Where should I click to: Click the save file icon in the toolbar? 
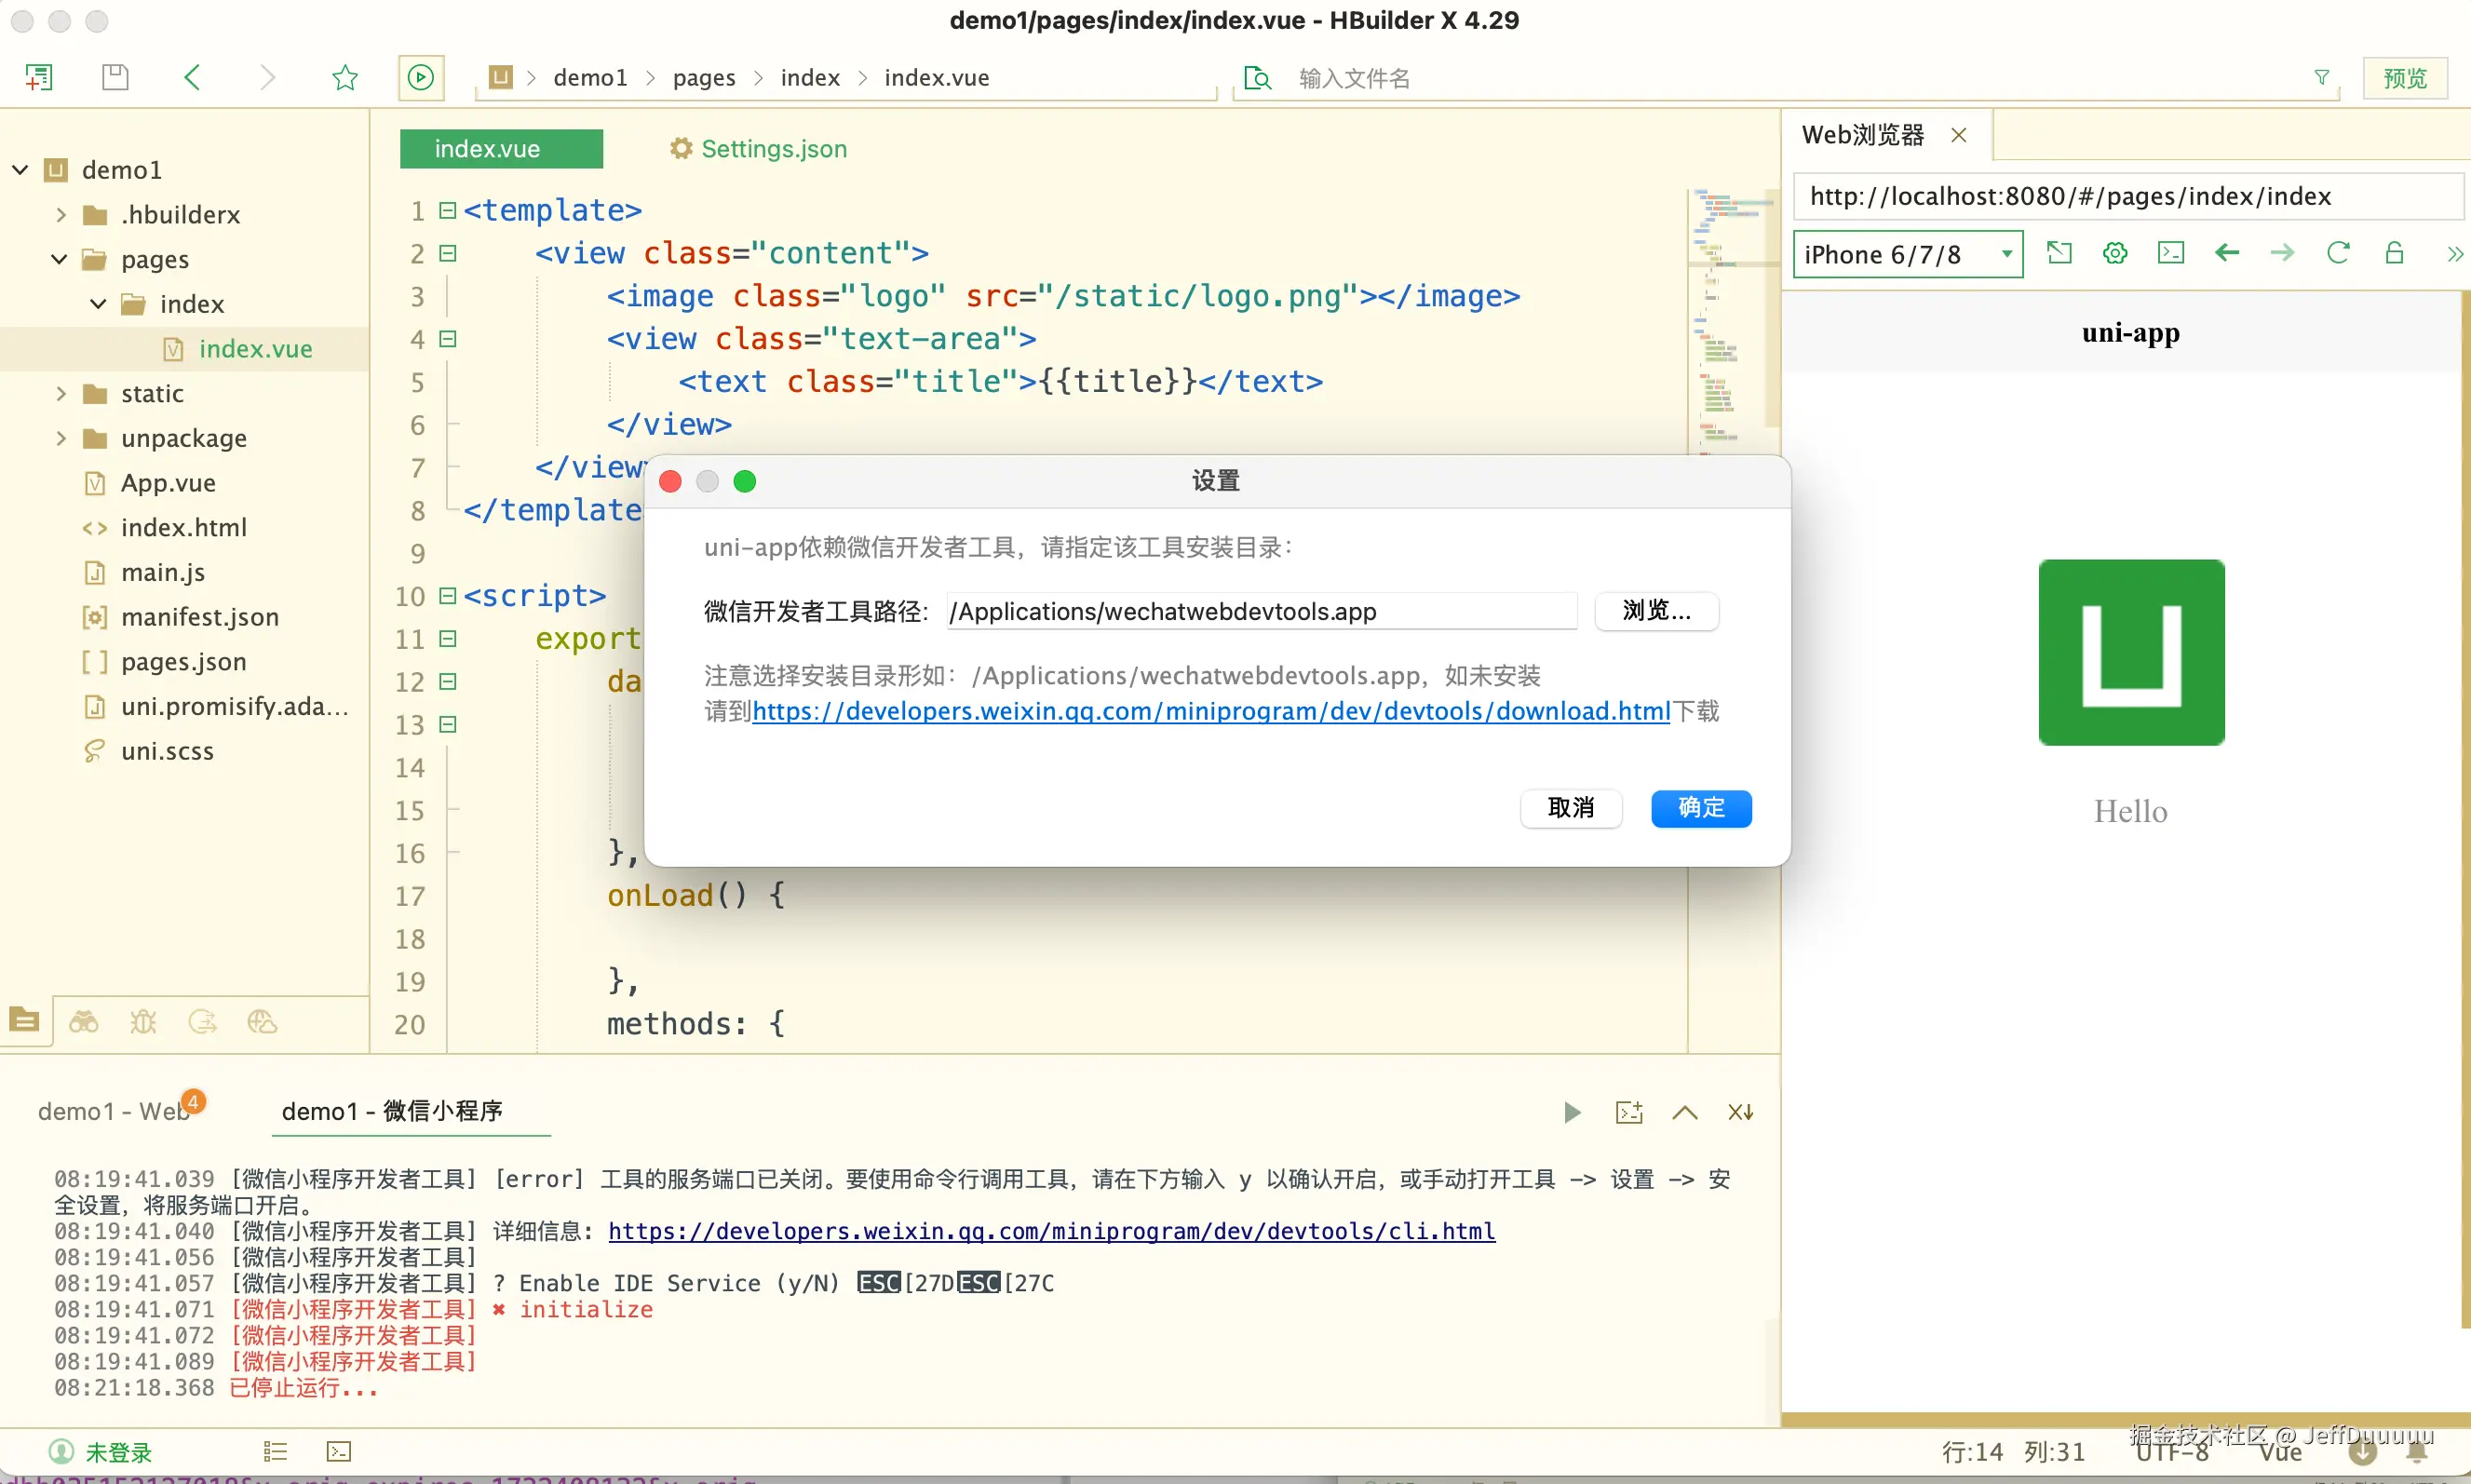[115, 77]
